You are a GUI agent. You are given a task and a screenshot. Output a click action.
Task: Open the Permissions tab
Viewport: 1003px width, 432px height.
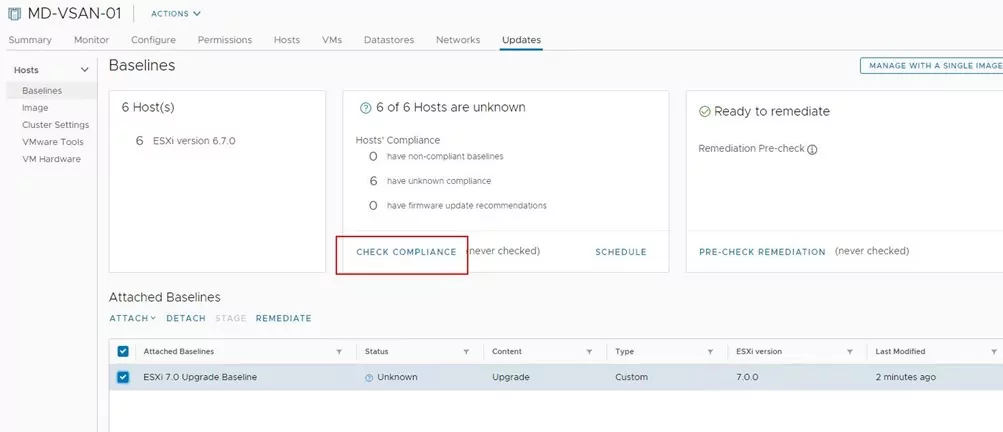pyautogui.click(x=225, y=40)
